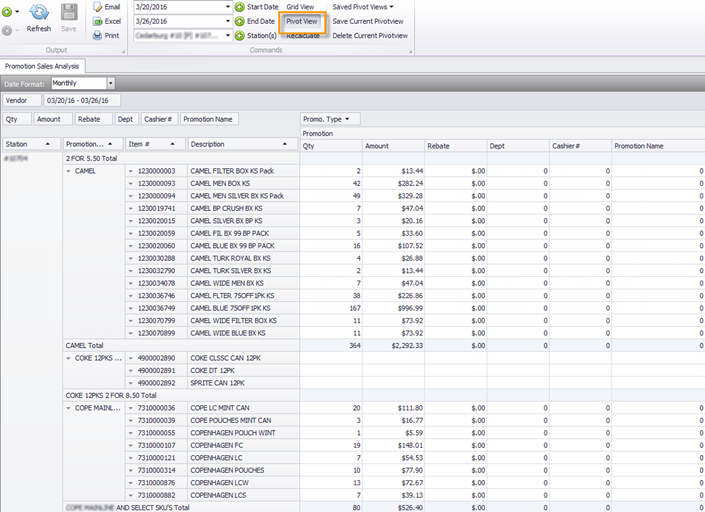Open the Saved Pivot Views menu
The width and height of the screenshot is (705, 512).
pos(363,7)
